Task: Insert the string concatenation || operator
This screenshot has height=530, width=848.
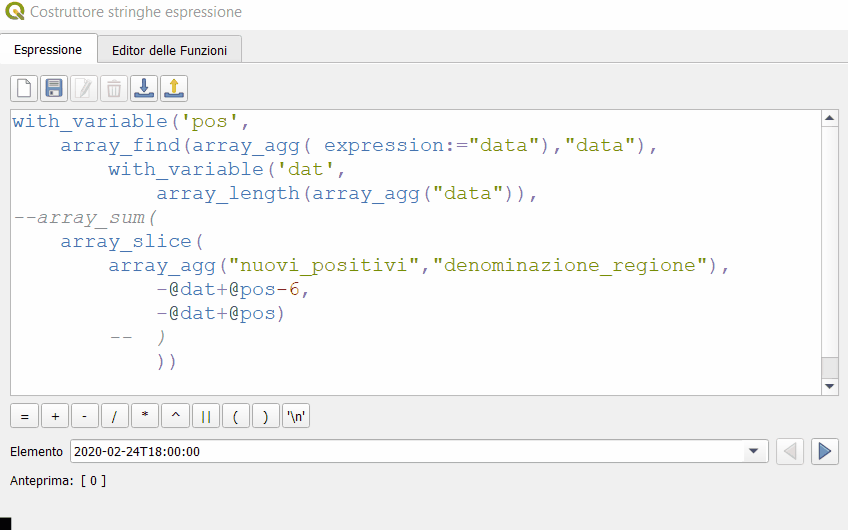Action: click(205, 417)
